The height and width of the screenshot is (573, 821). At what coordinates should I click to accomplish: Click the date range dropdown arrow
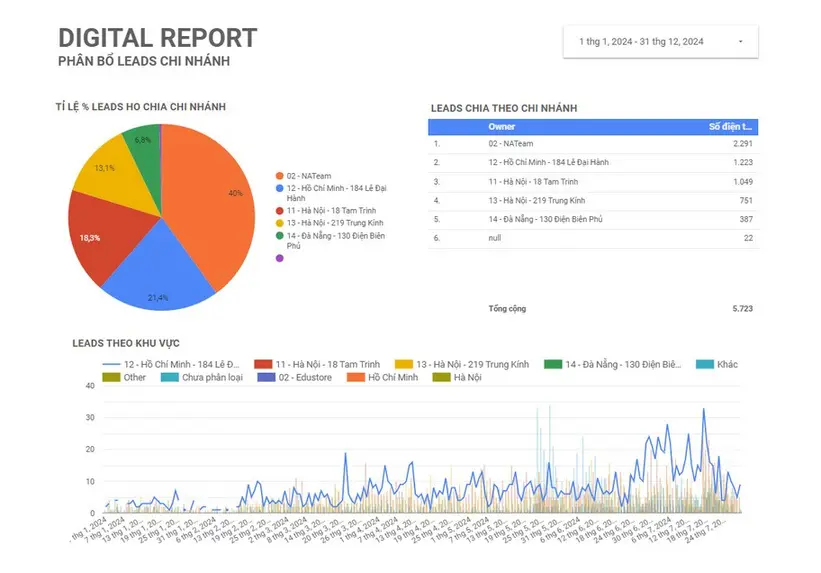tap(740, 42)
